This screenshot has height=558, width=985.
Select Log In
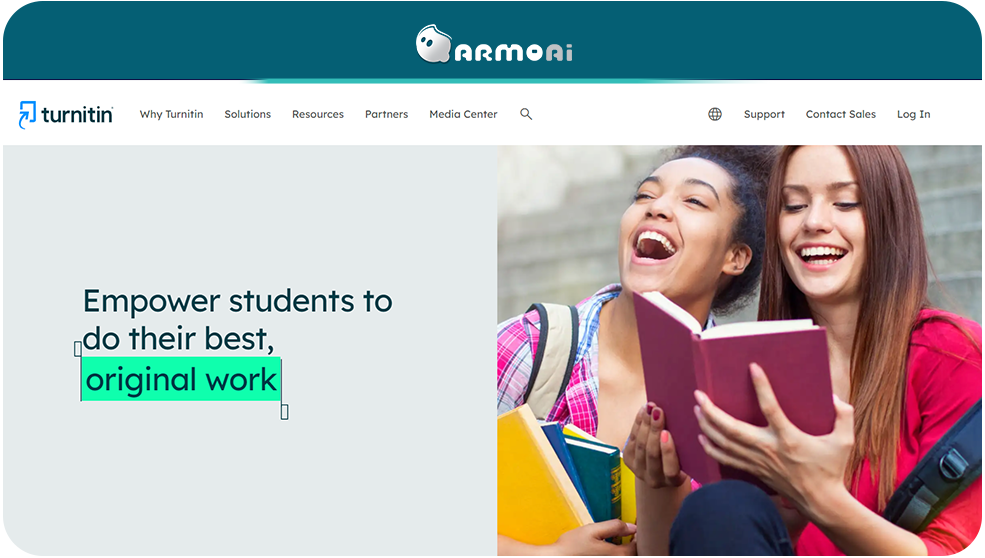click(x=913, y=114)
